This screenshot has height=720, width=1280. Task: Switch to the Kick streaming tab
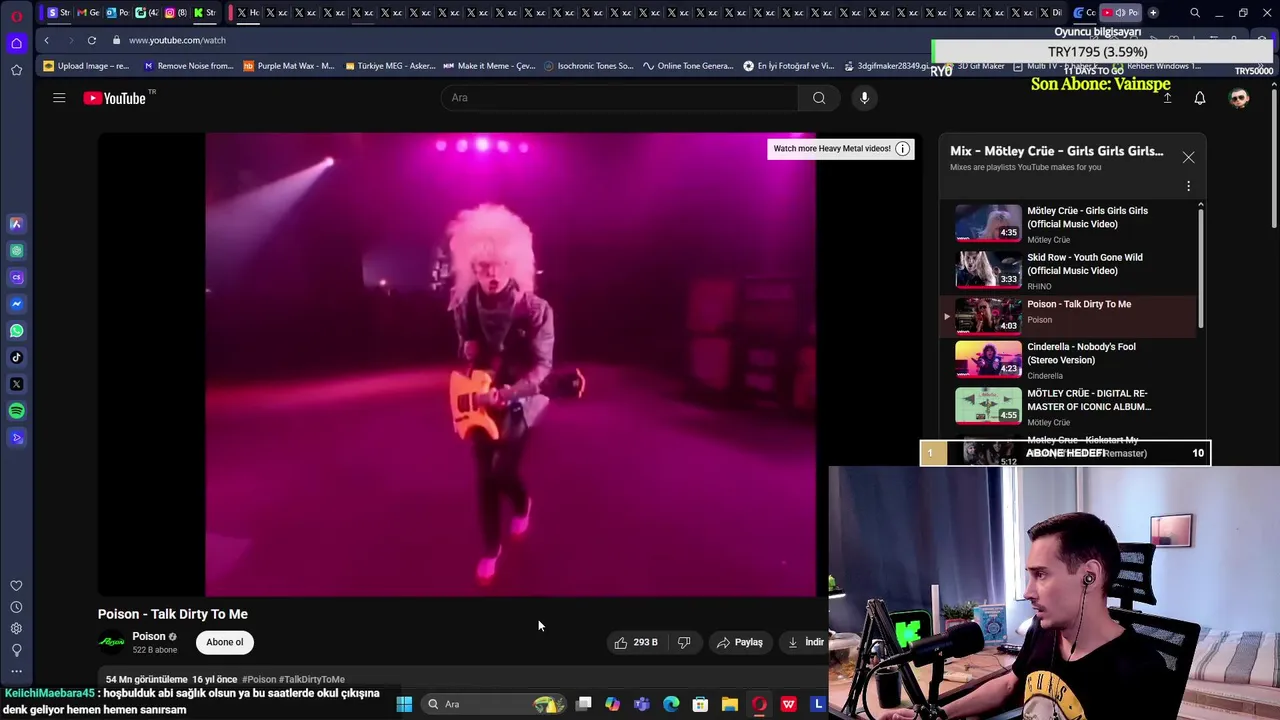(x=204, y=13)
